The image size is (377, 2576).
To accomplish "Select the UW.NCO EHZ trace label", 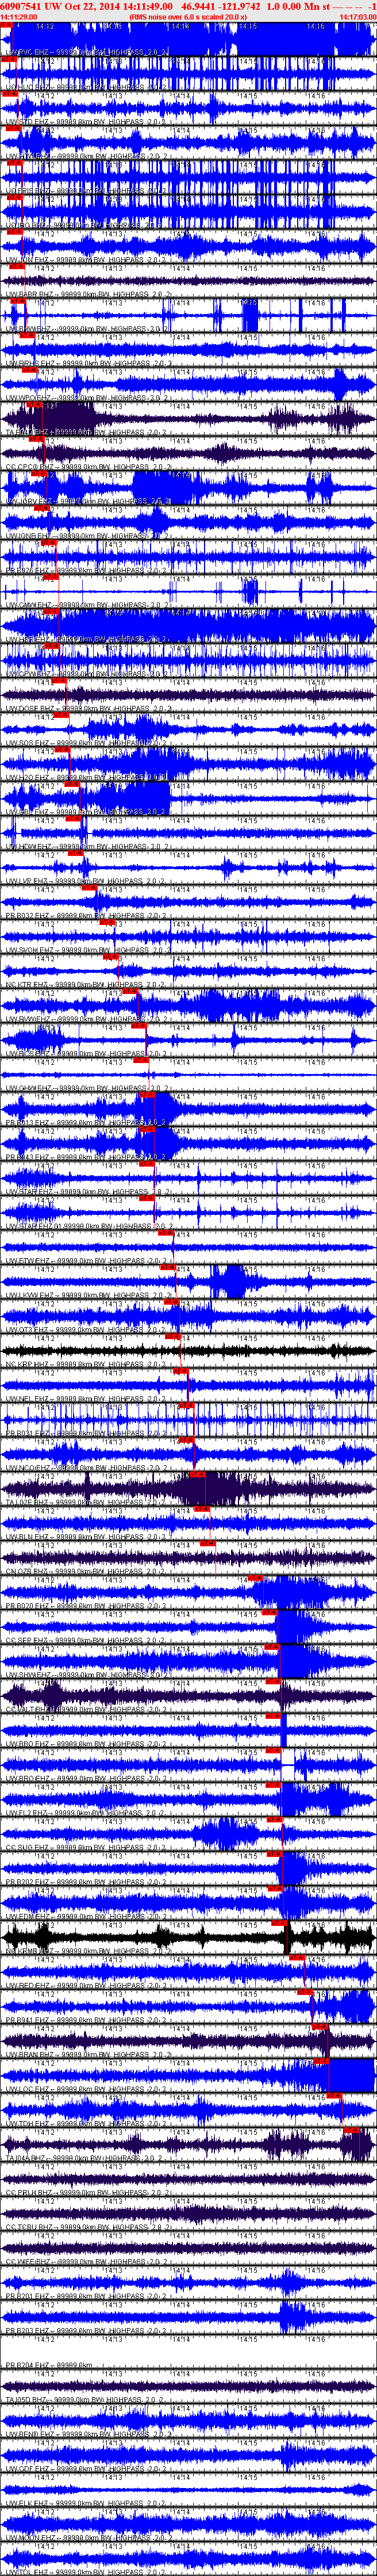I will [x=88, y=1466].
